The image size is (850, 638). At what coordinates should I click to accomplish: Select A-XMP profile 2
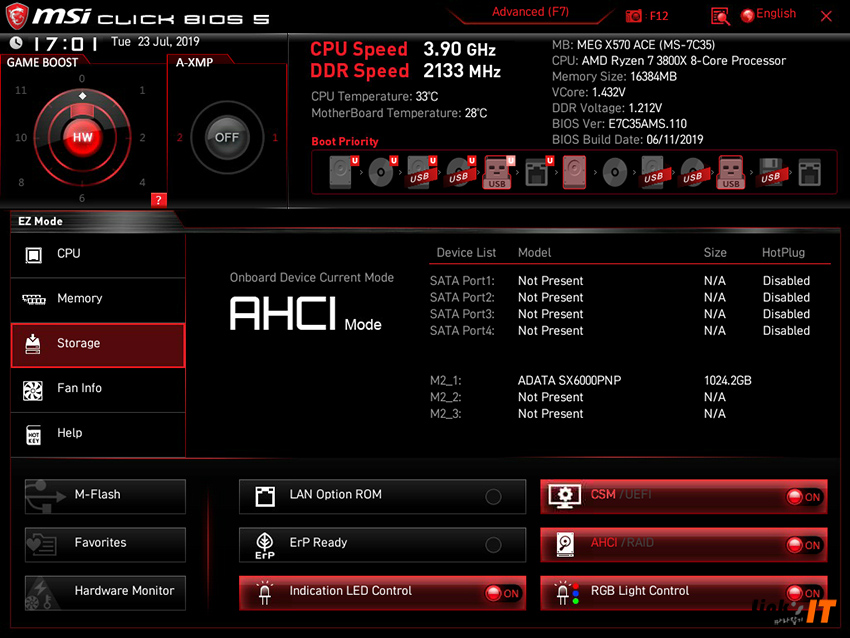179,138
